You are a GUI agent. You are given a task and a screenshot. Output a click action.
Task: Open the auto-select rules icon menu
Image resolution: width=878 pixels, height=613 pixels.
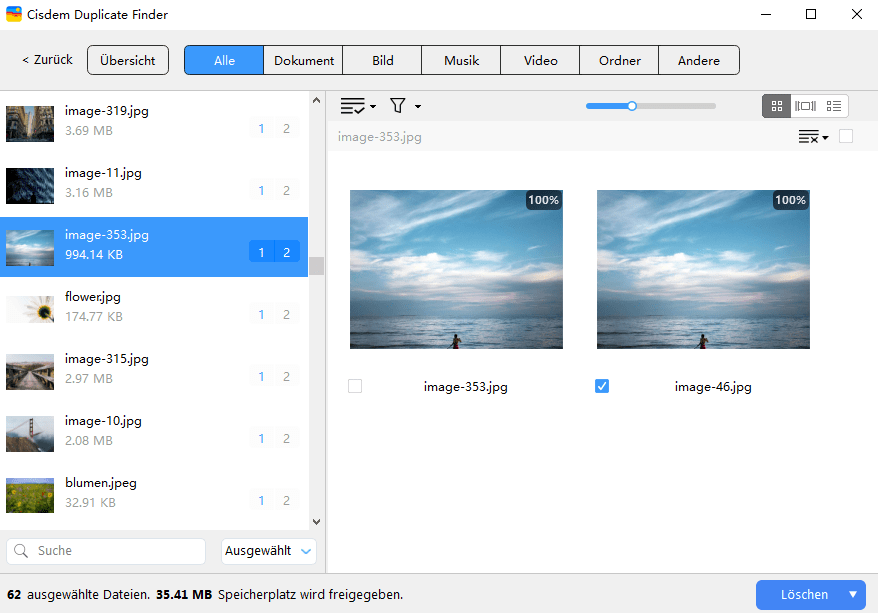tap(357, 106)
